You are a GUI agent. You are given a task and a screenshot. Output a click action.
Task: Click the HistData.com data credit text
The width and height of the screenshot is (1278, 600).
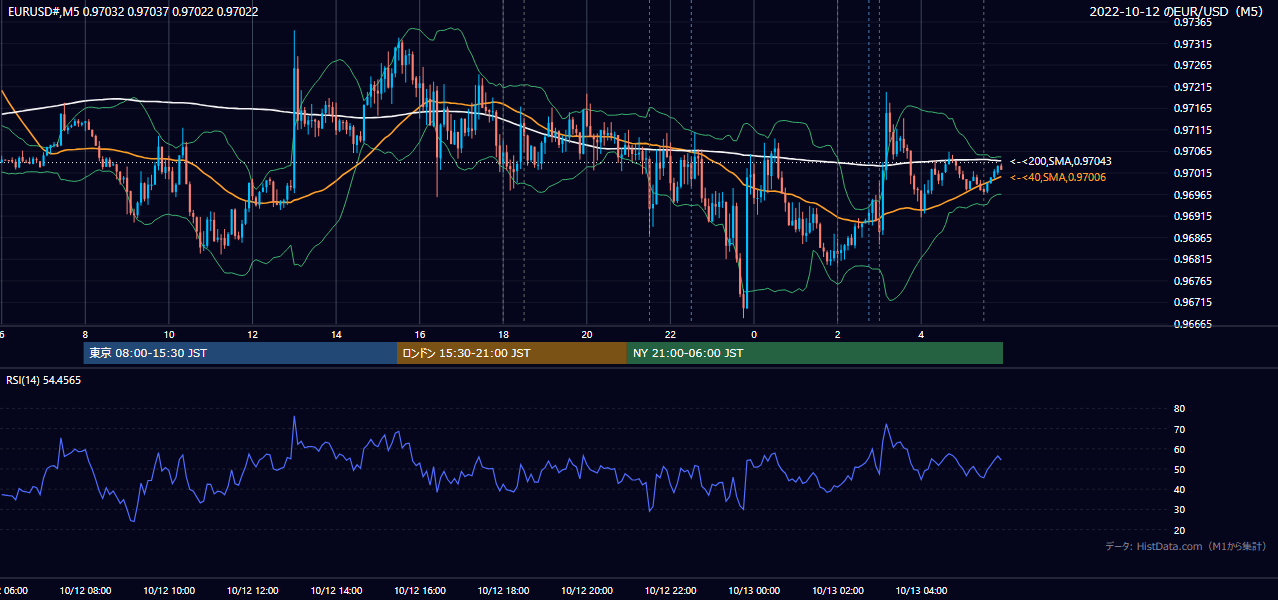point(1186,546)
